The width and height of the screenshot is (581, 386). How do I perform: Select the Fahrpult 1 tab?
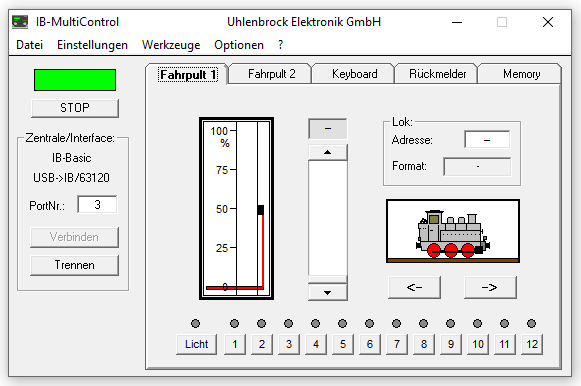tap(187, 74)
